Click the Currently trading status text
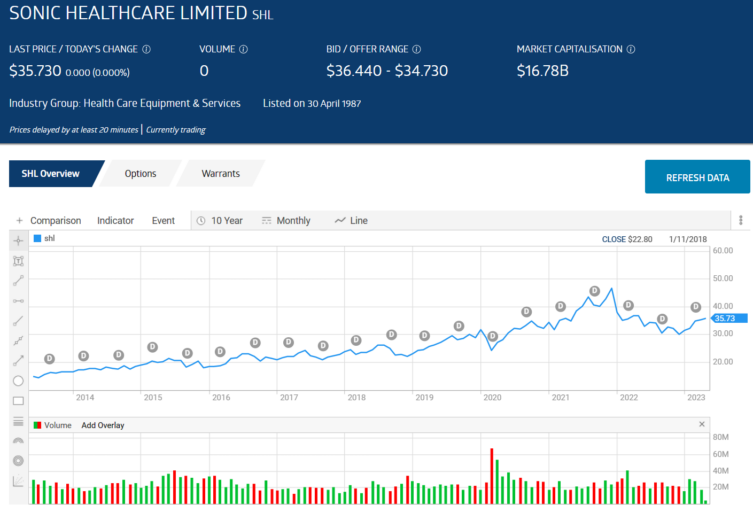This screenshot has width=753, height=512. 176,130
